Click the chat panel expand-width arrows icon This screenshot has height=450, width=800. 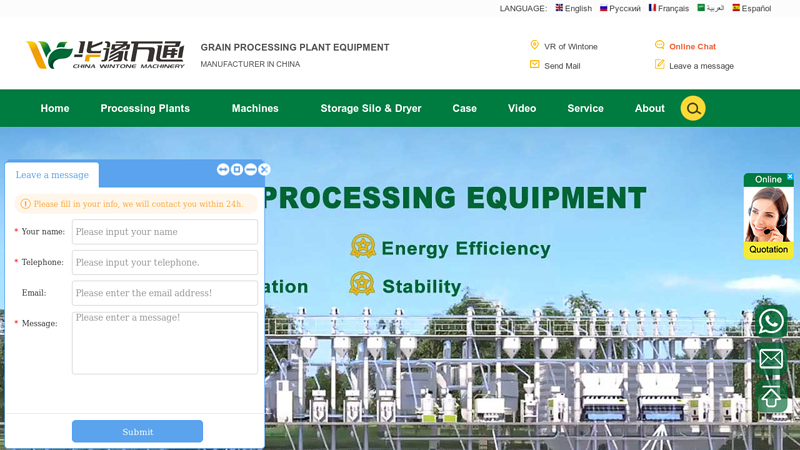pyautogui.click(x=223, y=169)
